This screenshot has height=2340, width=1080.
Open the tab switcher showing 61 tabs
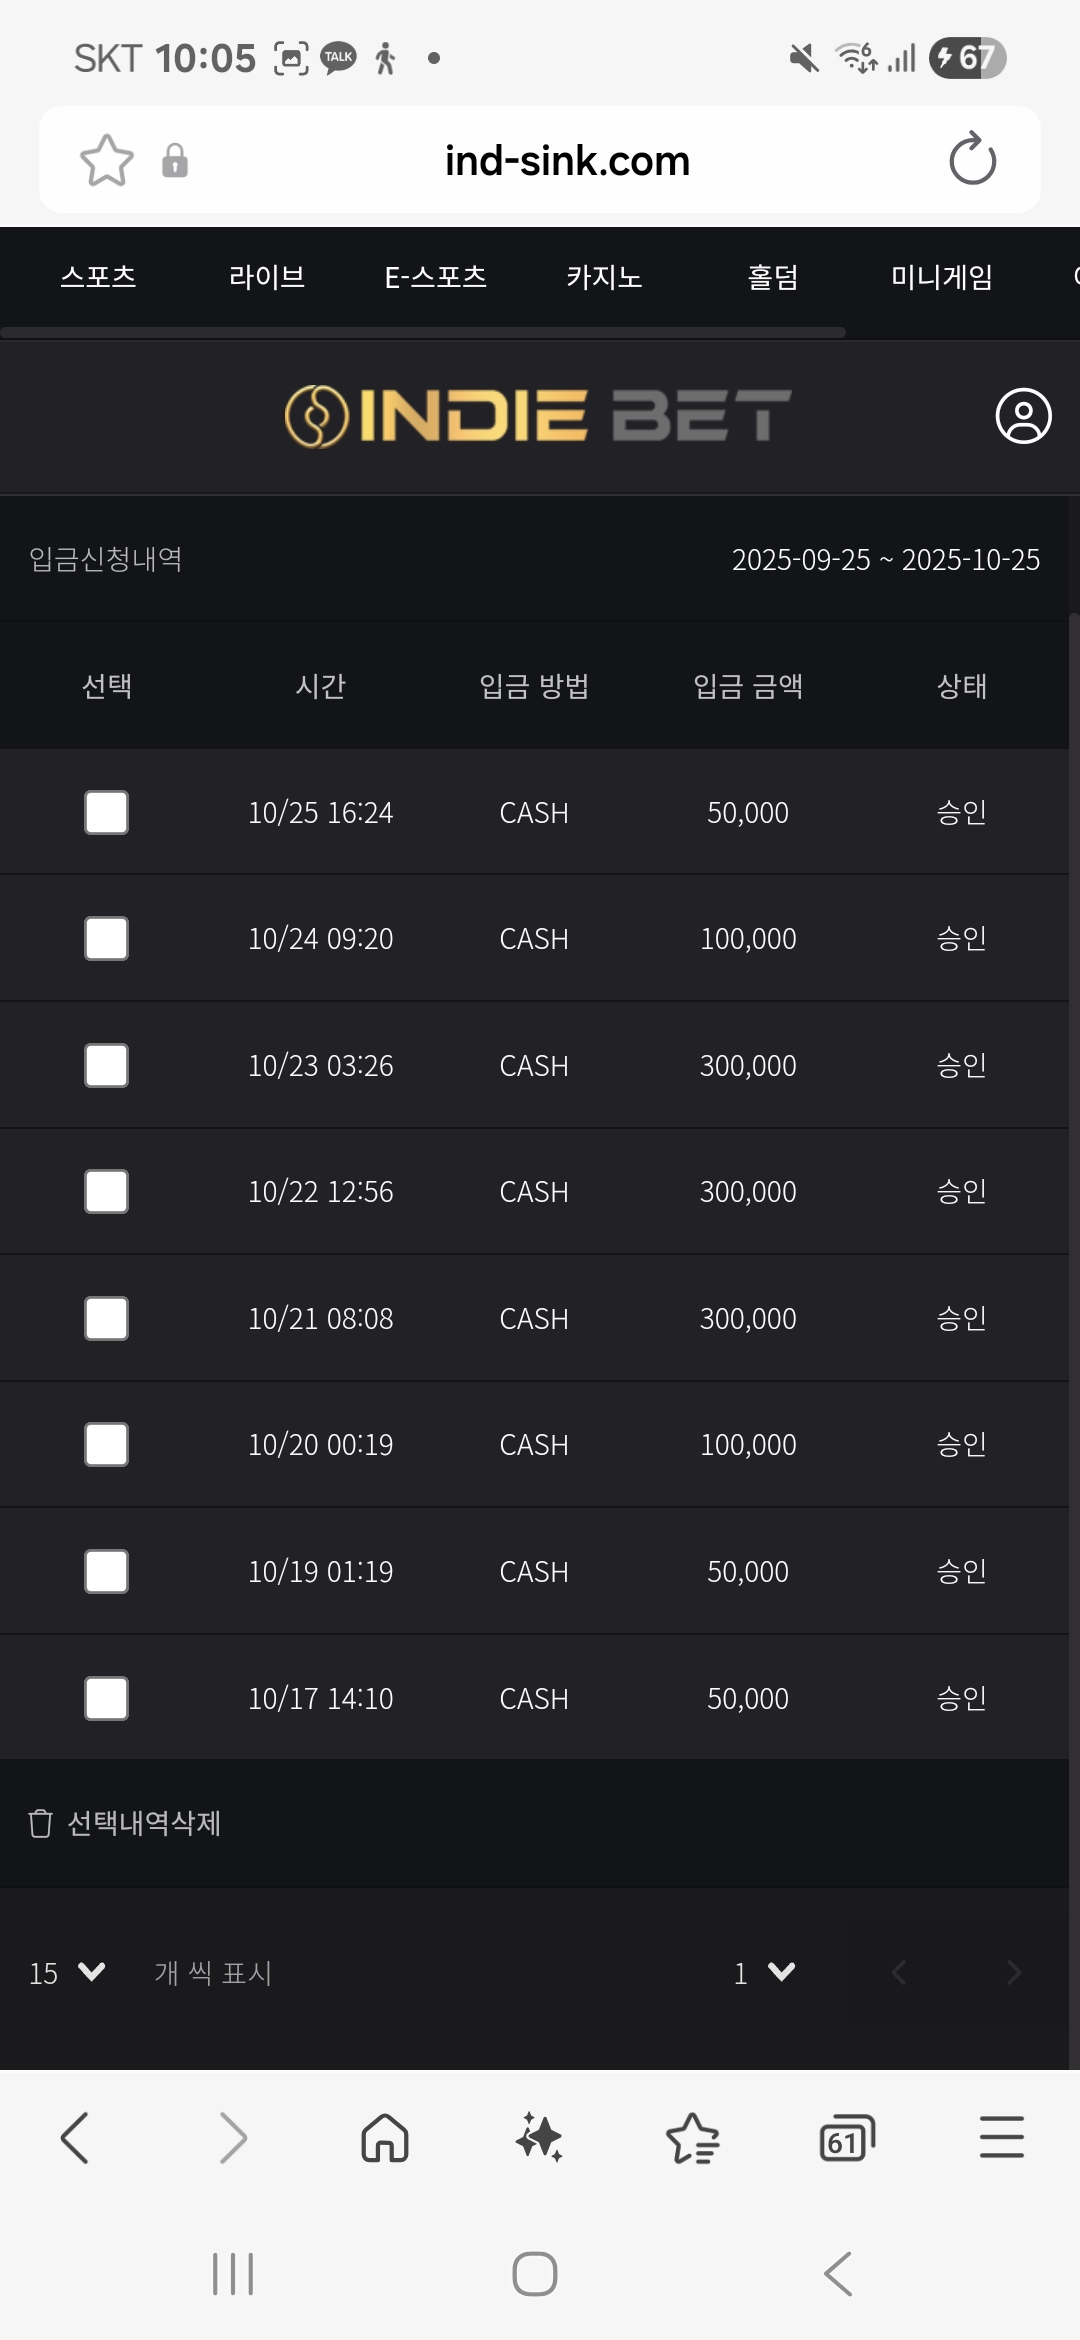tap(846, 2138)
